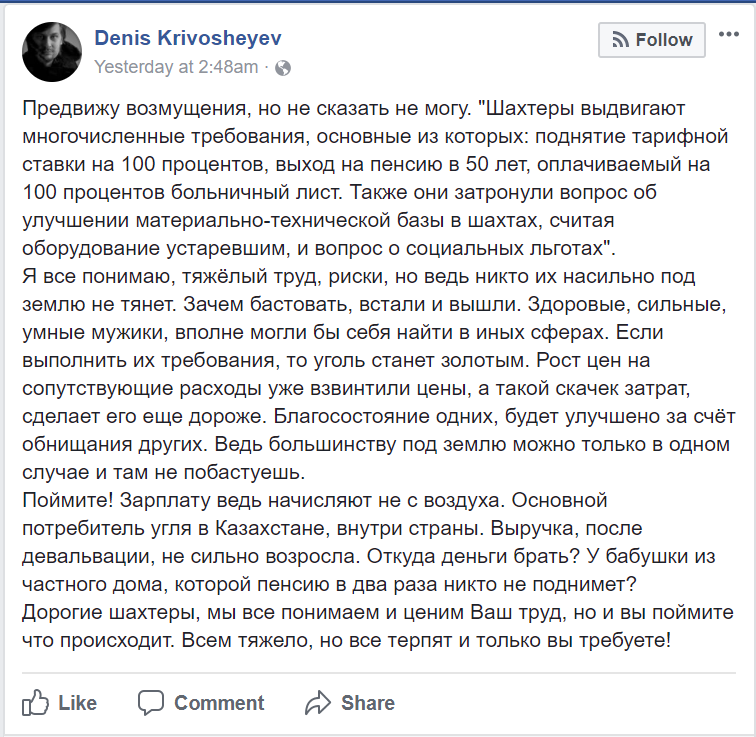Click the RSS feed icon in Follow

(620, 40)
